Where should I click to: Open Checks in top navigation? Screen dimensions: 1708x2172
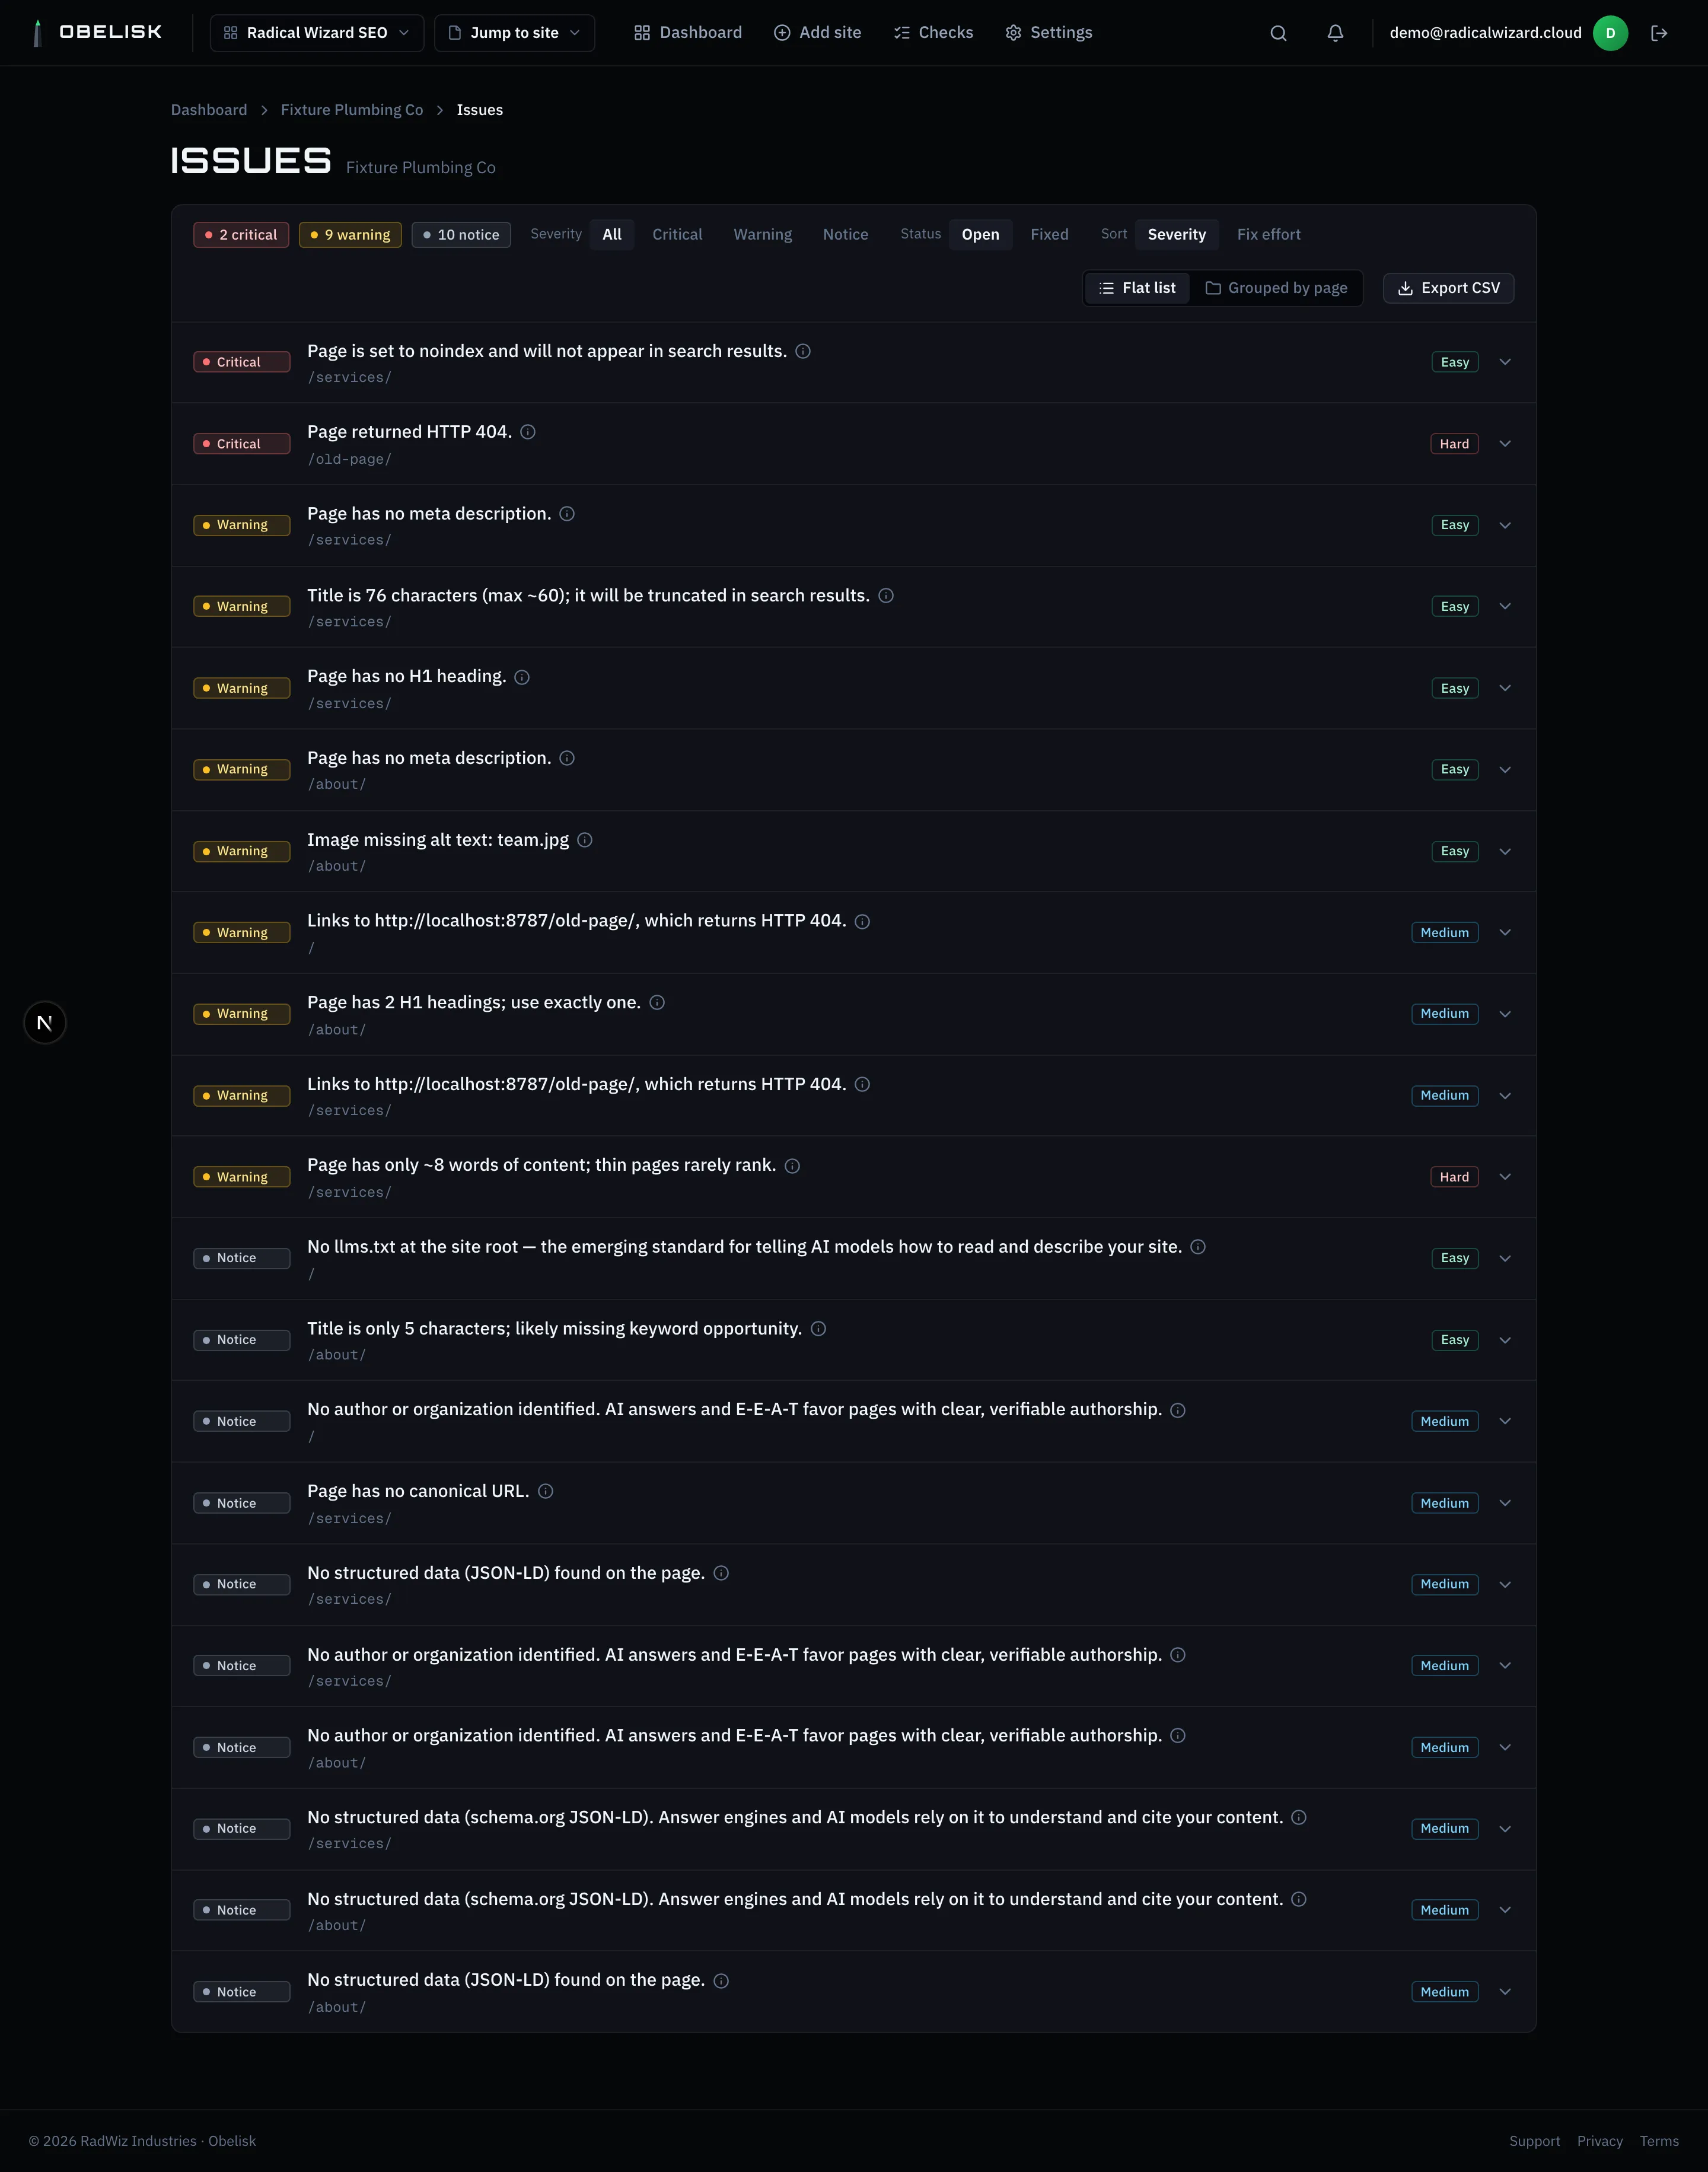[x=933, y=33]
